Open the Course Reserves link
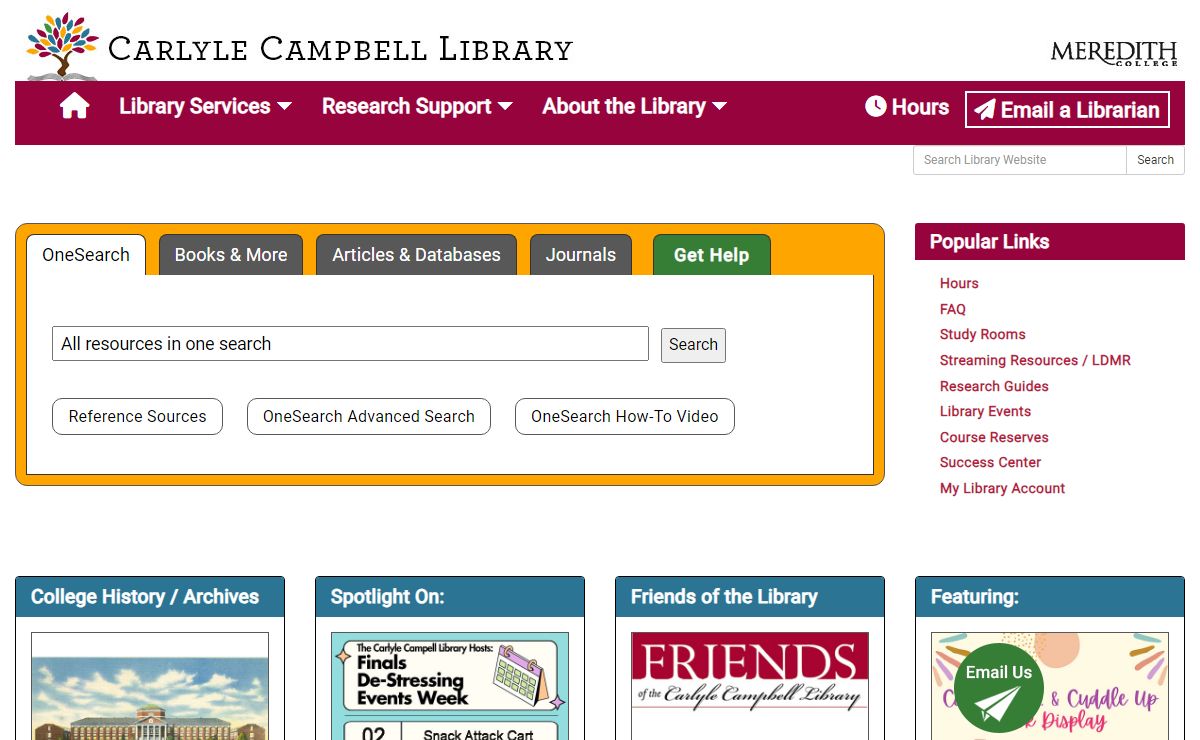Image resolution: width=1200 pixels, height=740 pixels. [x=994, y=437]
